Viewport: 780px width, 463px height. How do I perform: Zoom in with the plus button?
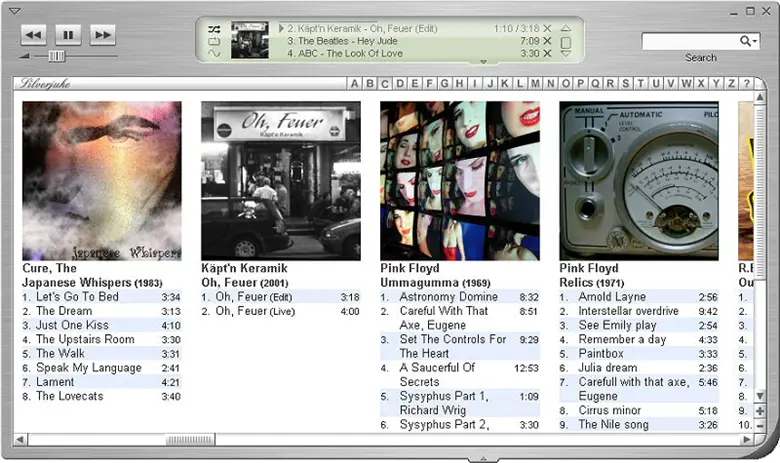point(760,411)
